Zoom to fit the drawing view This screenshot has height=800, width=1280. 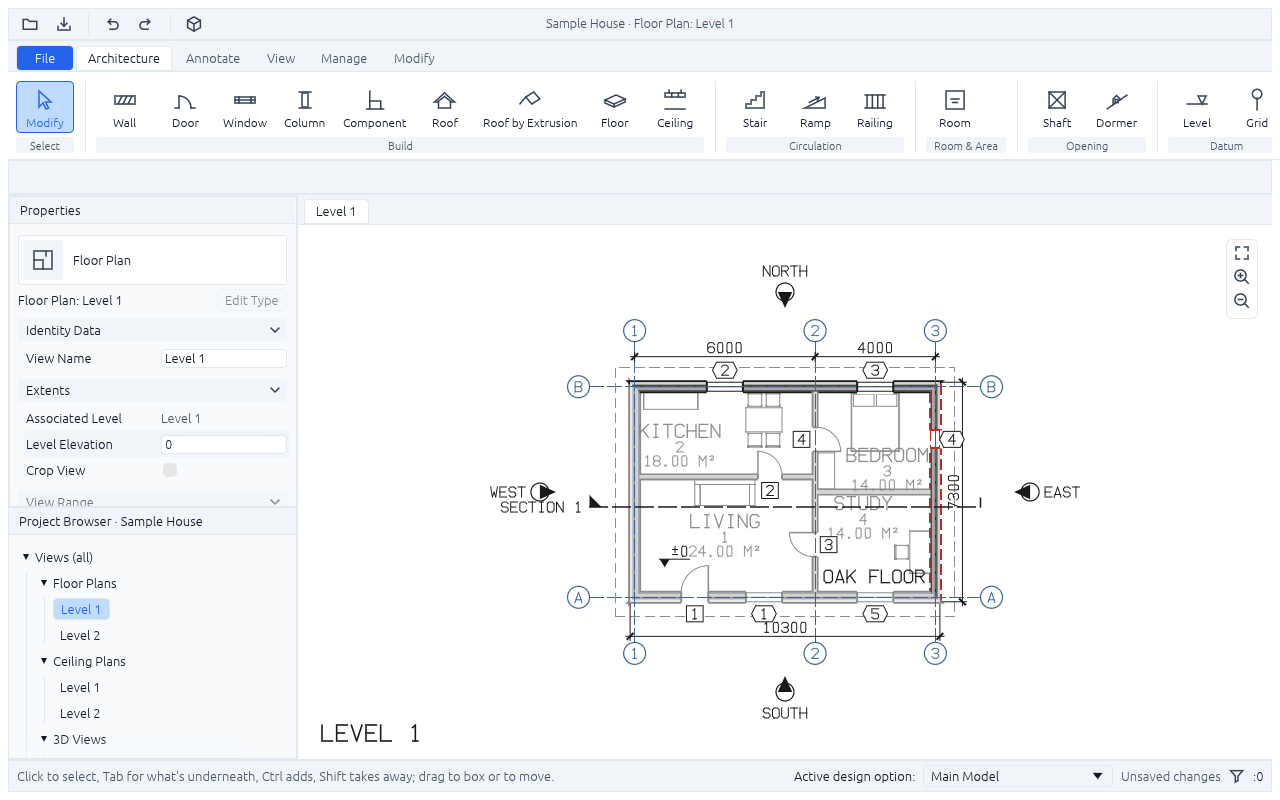1242,253
